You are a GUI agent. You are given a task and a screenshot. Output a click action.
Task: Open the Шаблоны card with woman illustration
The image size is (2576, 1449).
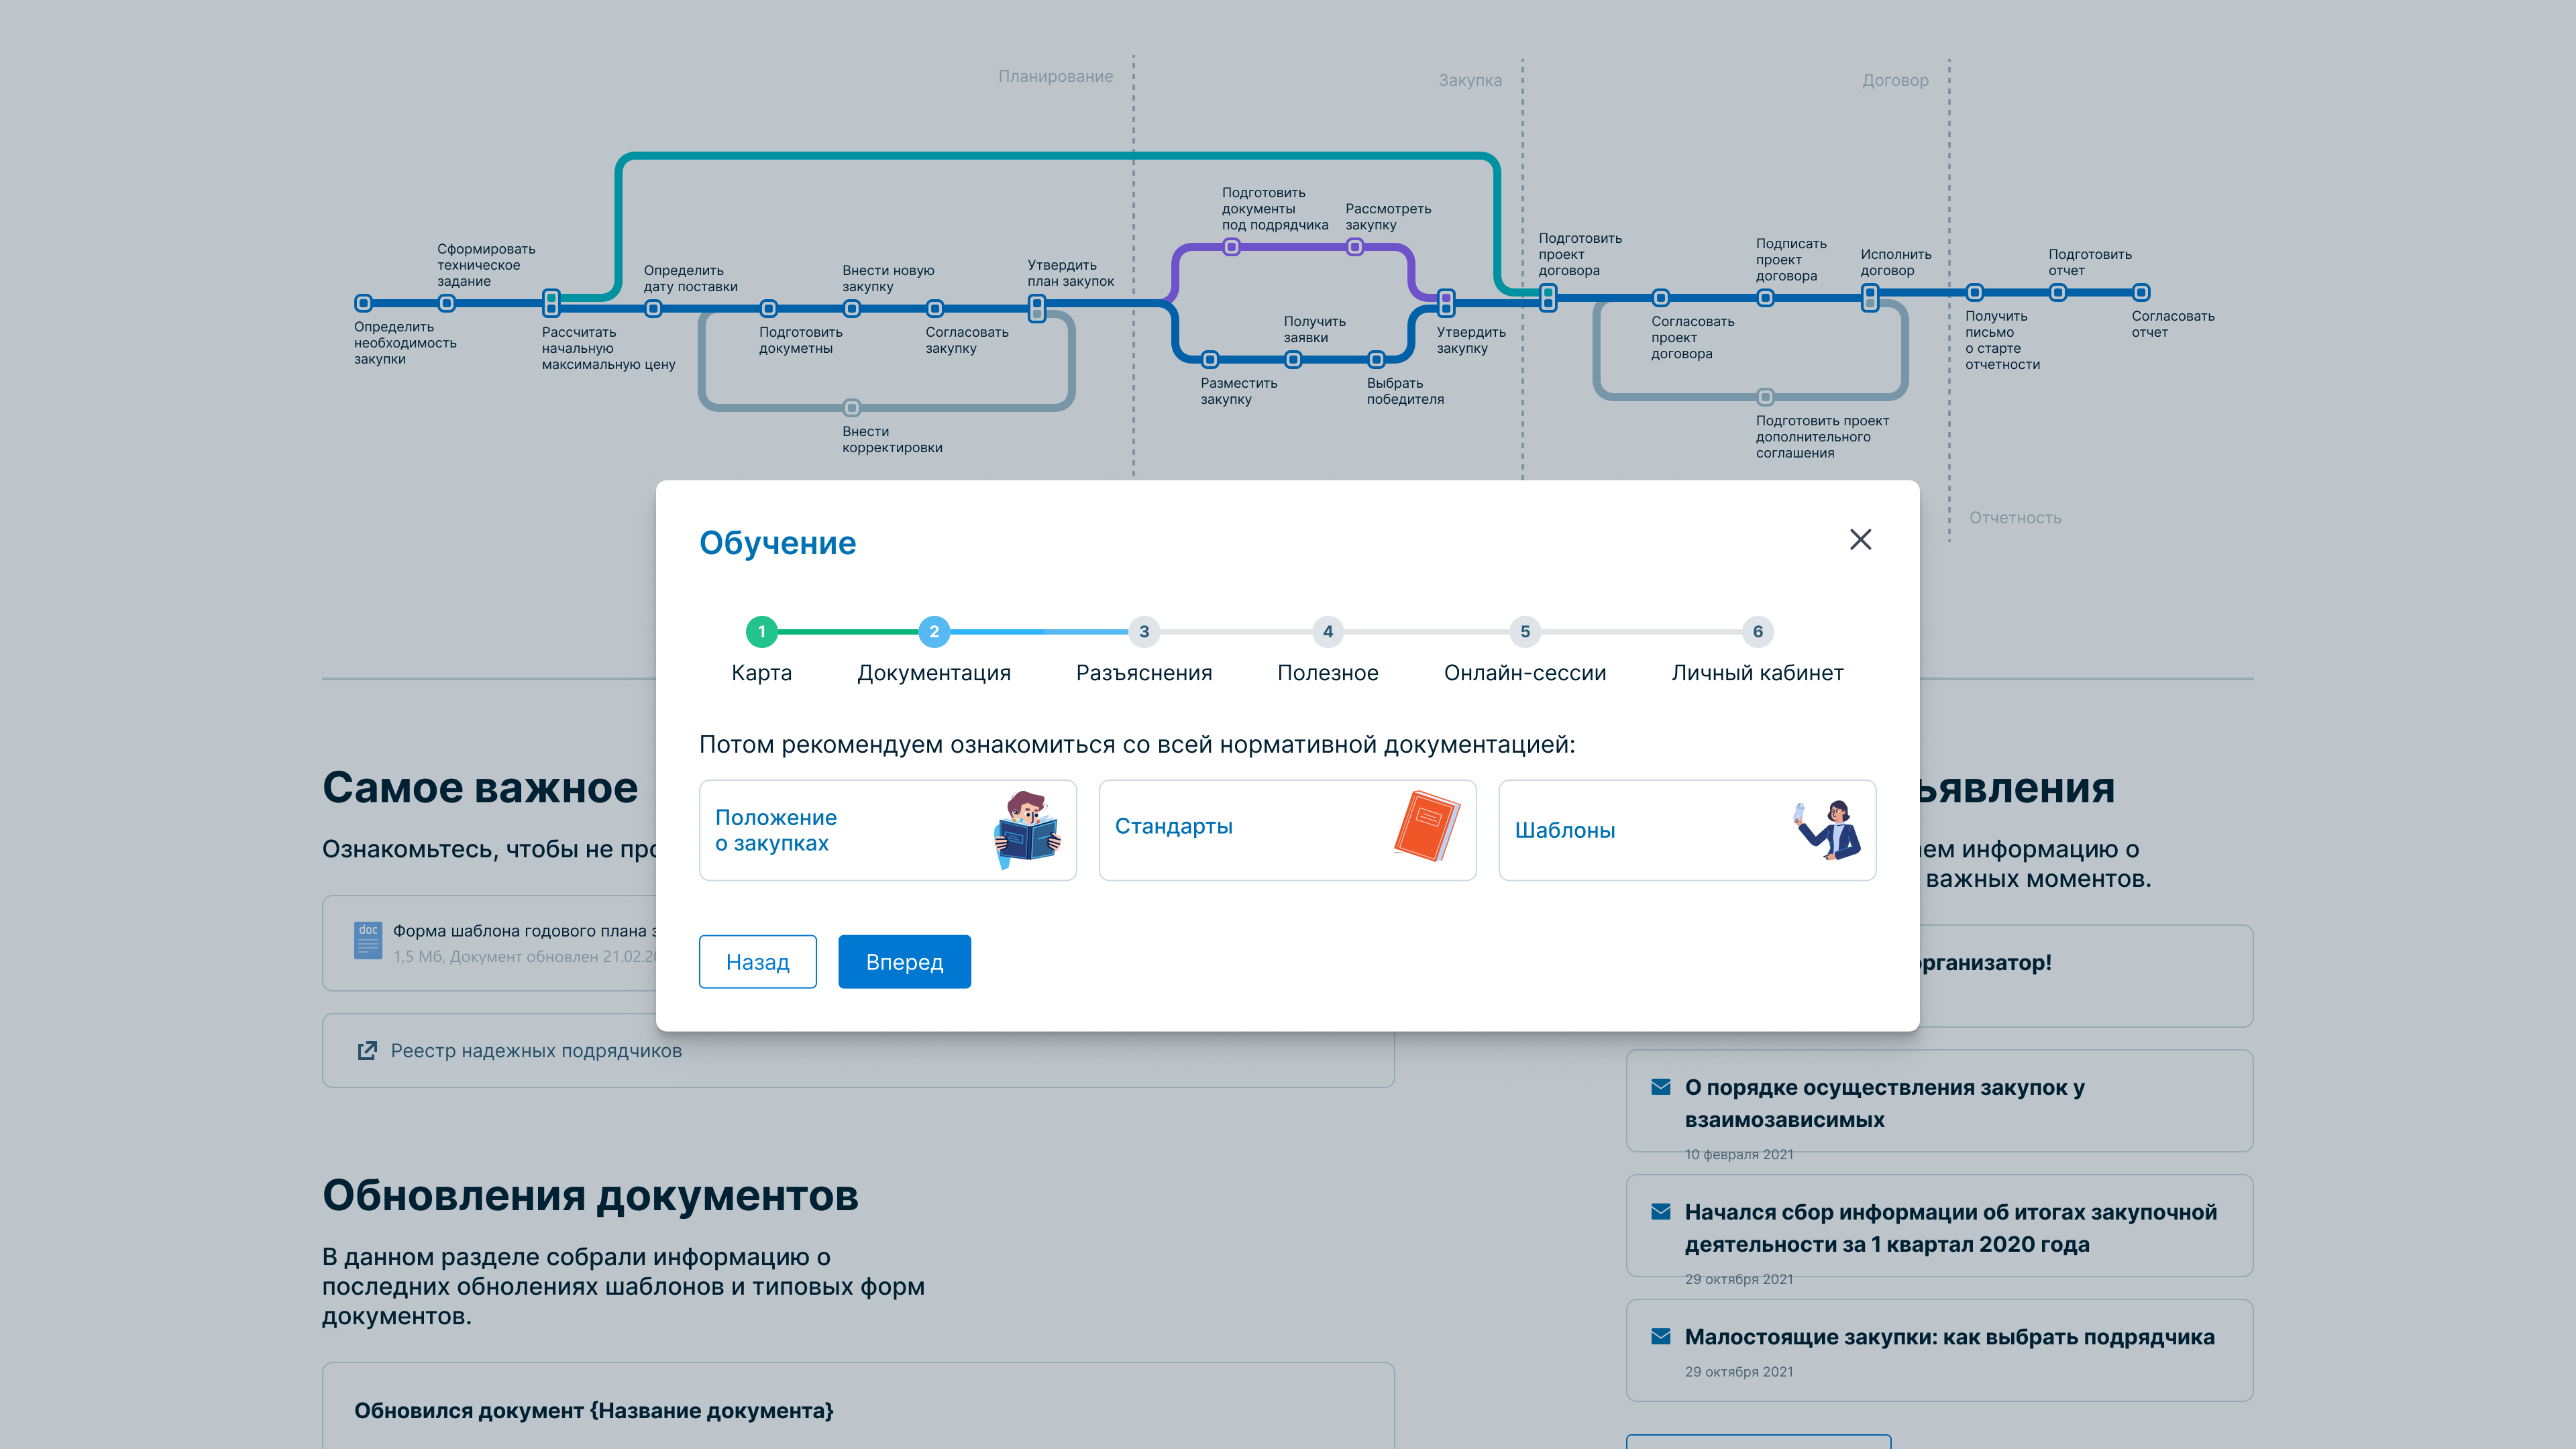pyautogui.click(x=1687, y=830)
